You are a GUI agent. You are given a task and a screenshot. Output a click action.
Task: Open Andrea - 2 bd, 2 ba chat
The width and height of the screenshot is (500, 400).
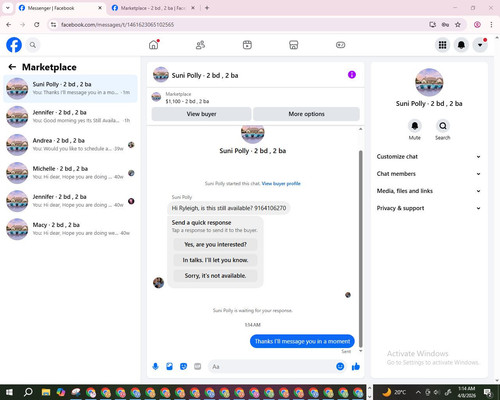(70, 145)
